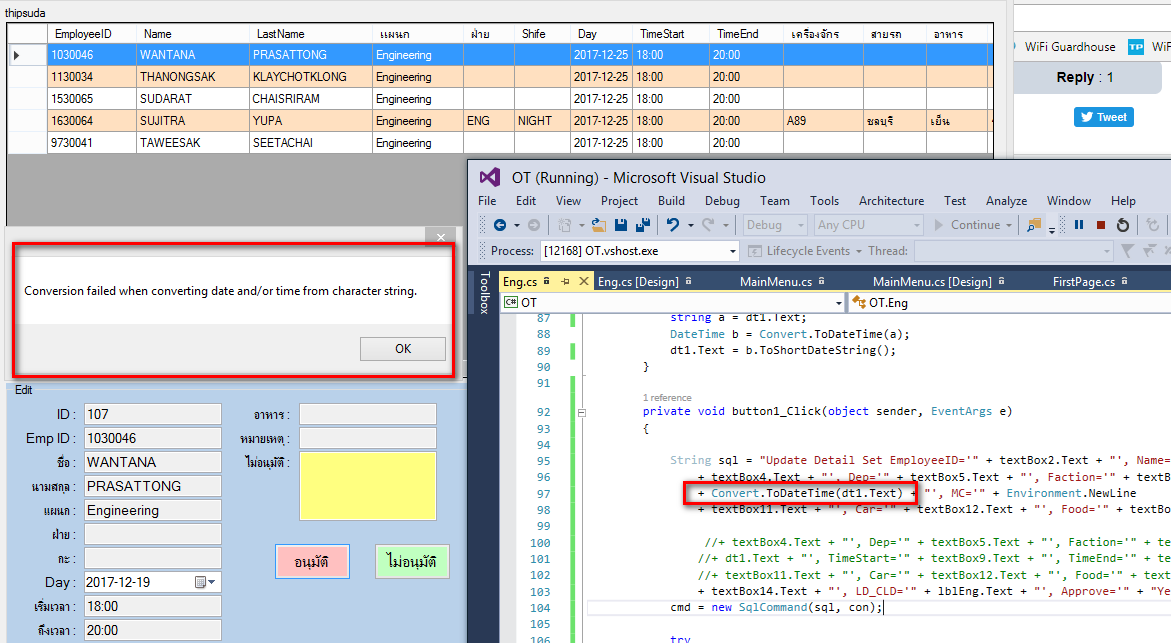Expand the Lifecycle Events dropdown arrow
Viewport: 1171px width, 643px height.
pyautogui.click(x=859, y=252)
